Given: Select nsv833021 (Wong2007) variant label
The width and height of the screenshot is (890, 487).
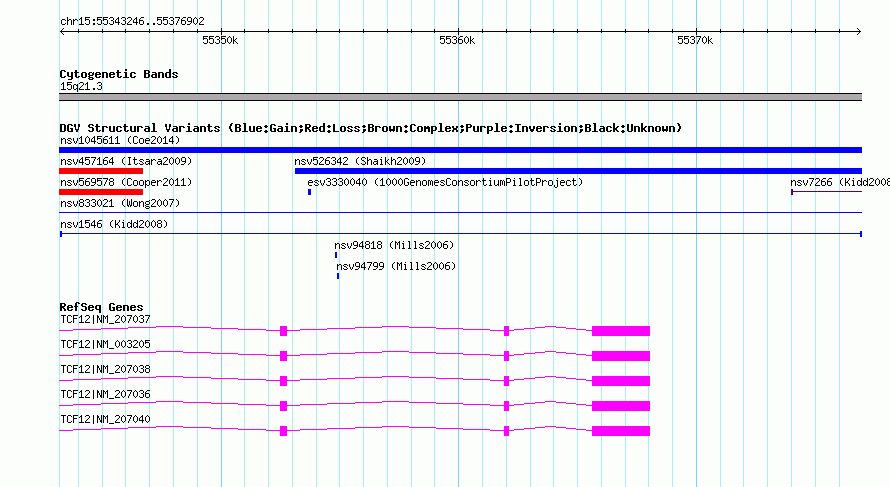Looking at the screenshot, I should pyautogui.click(x=120, y=203).
